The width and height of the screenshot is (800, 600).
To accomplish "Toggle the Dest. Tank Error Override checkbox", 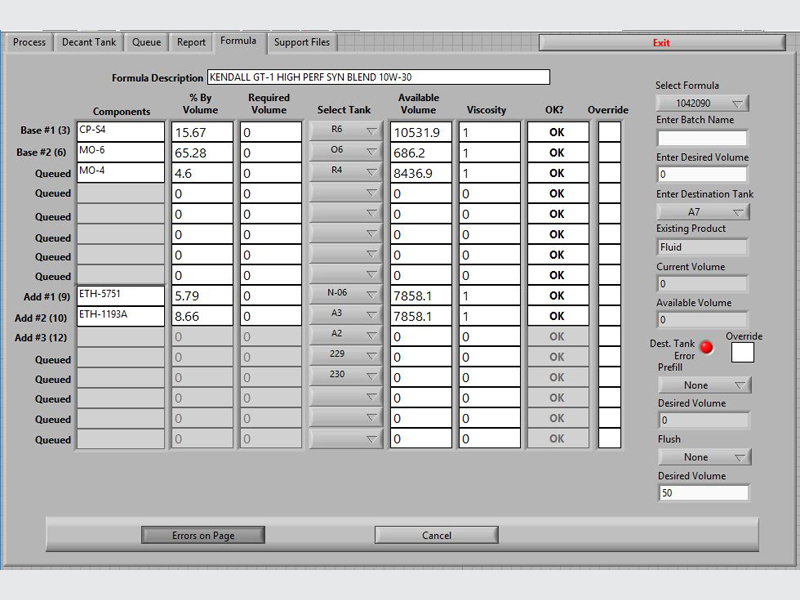I will tap(742, 353).
